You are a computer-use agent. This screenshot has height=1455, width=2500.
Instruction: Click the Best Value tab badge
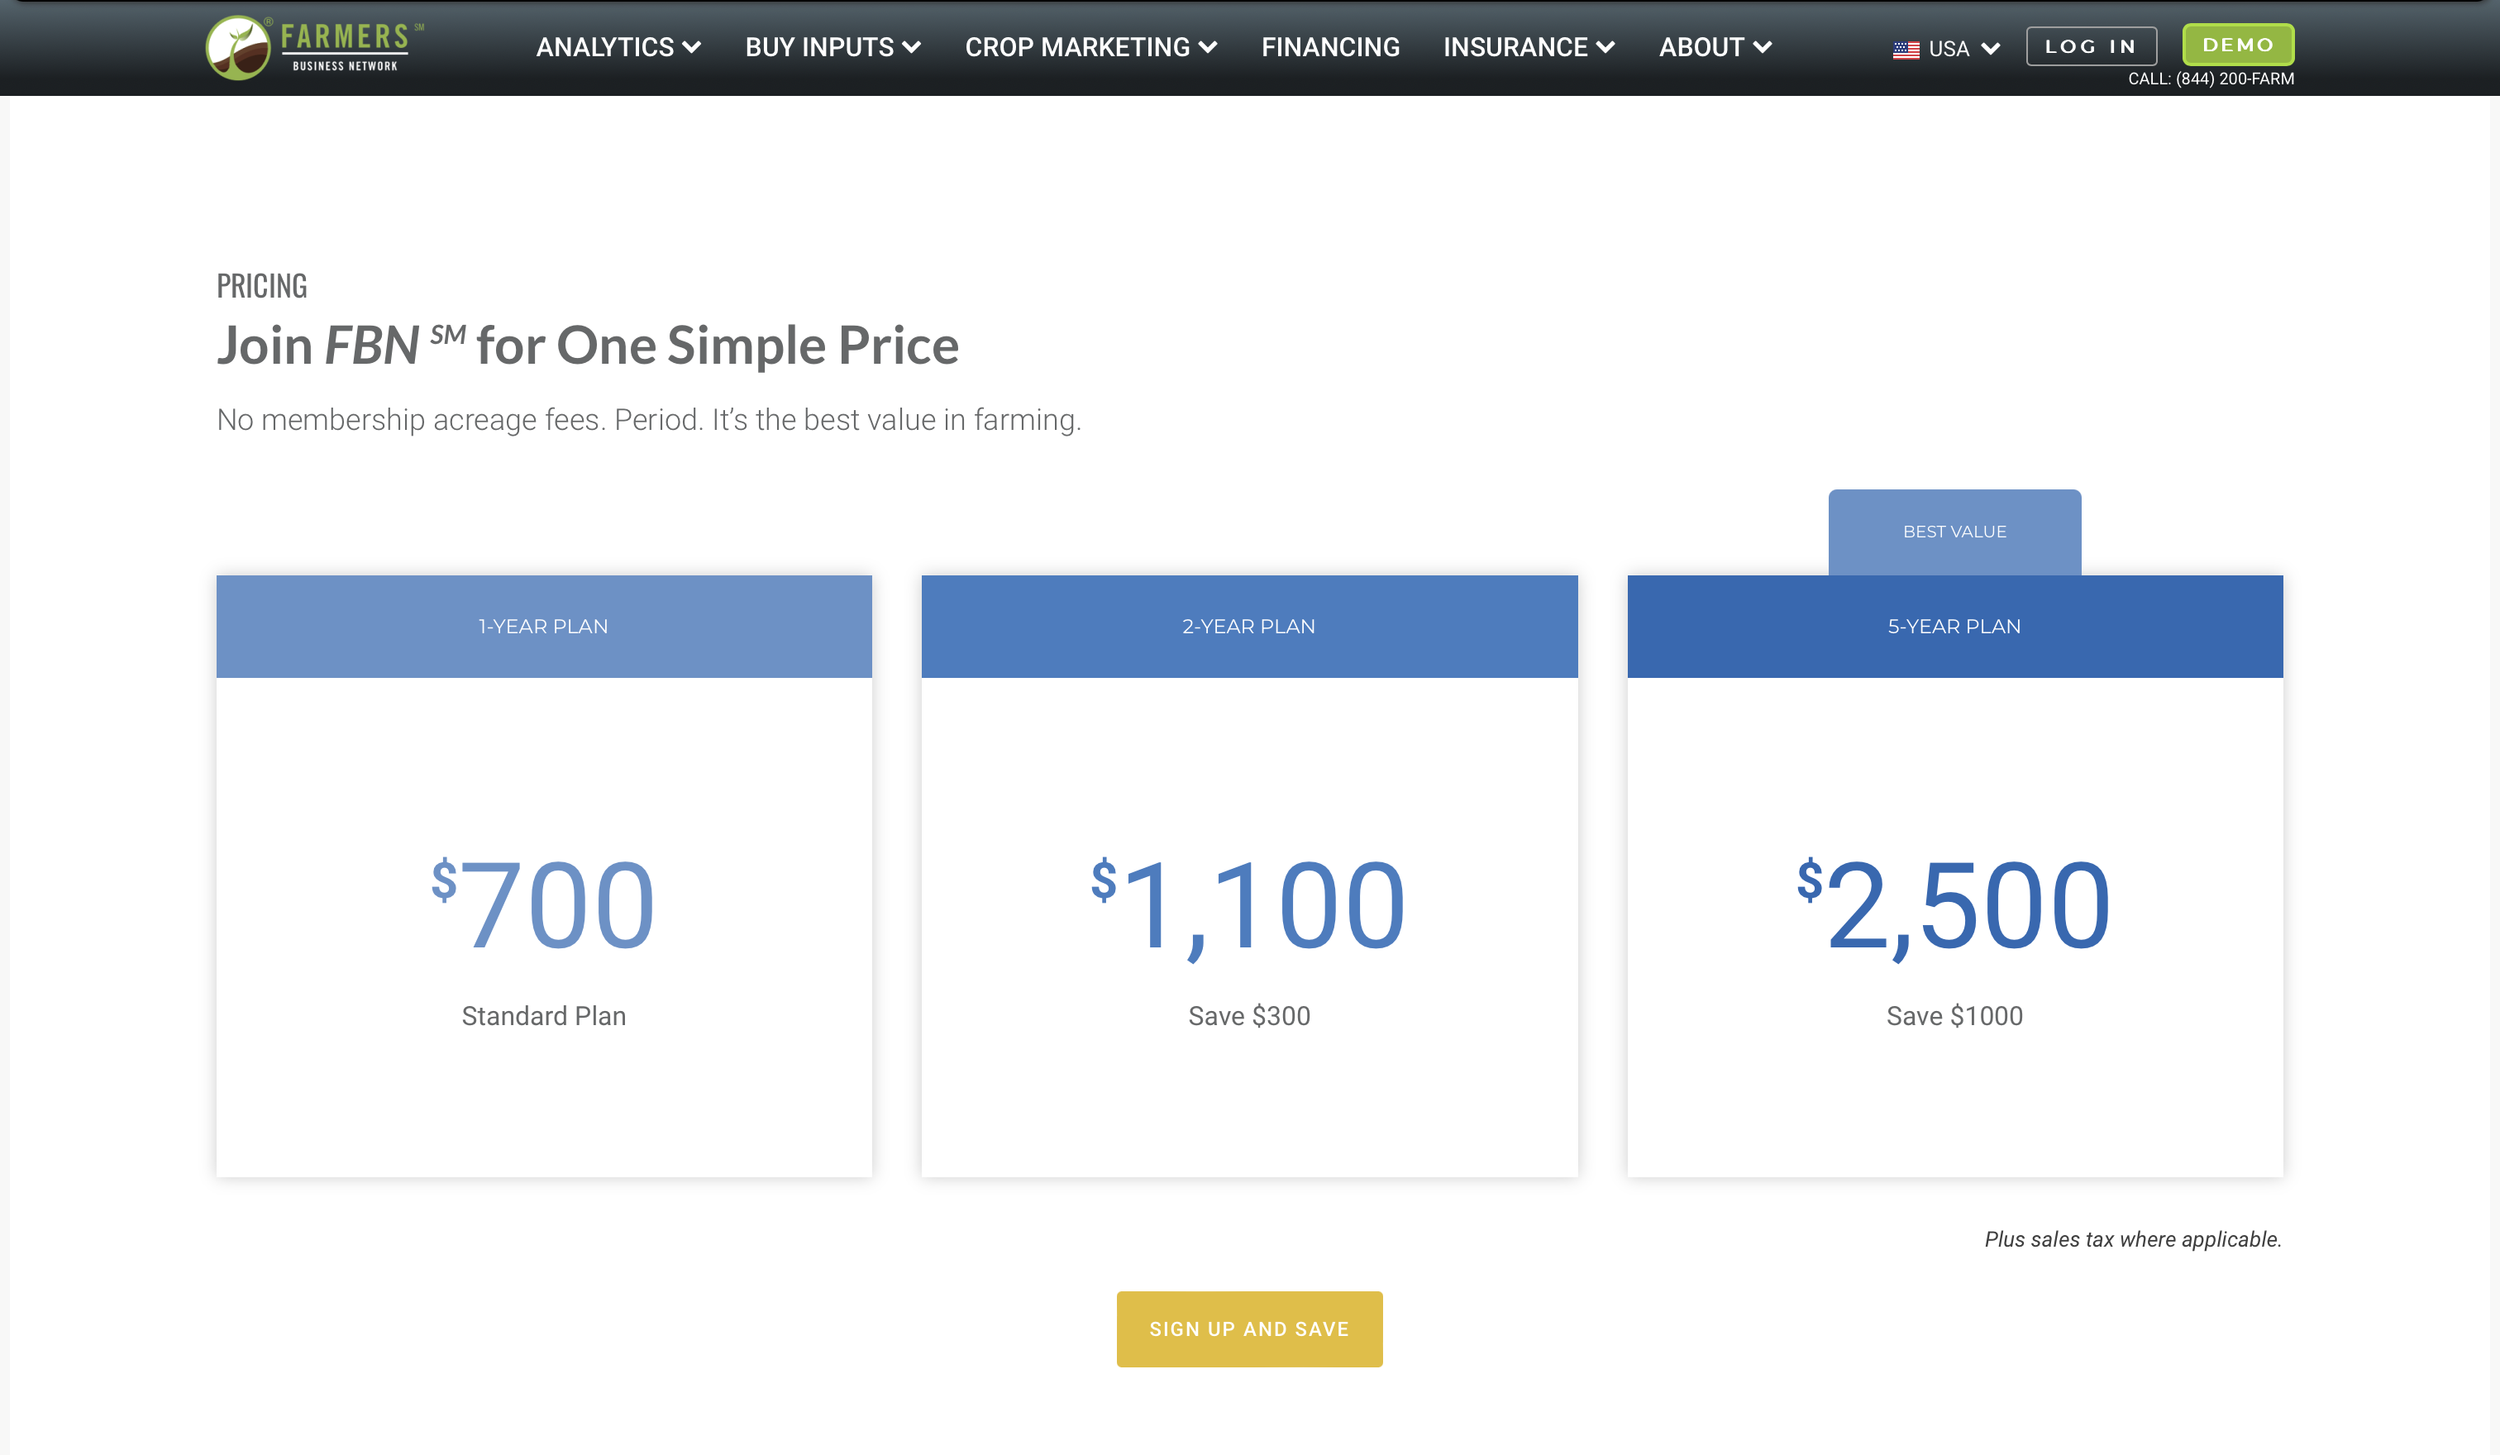point(1954,532)
